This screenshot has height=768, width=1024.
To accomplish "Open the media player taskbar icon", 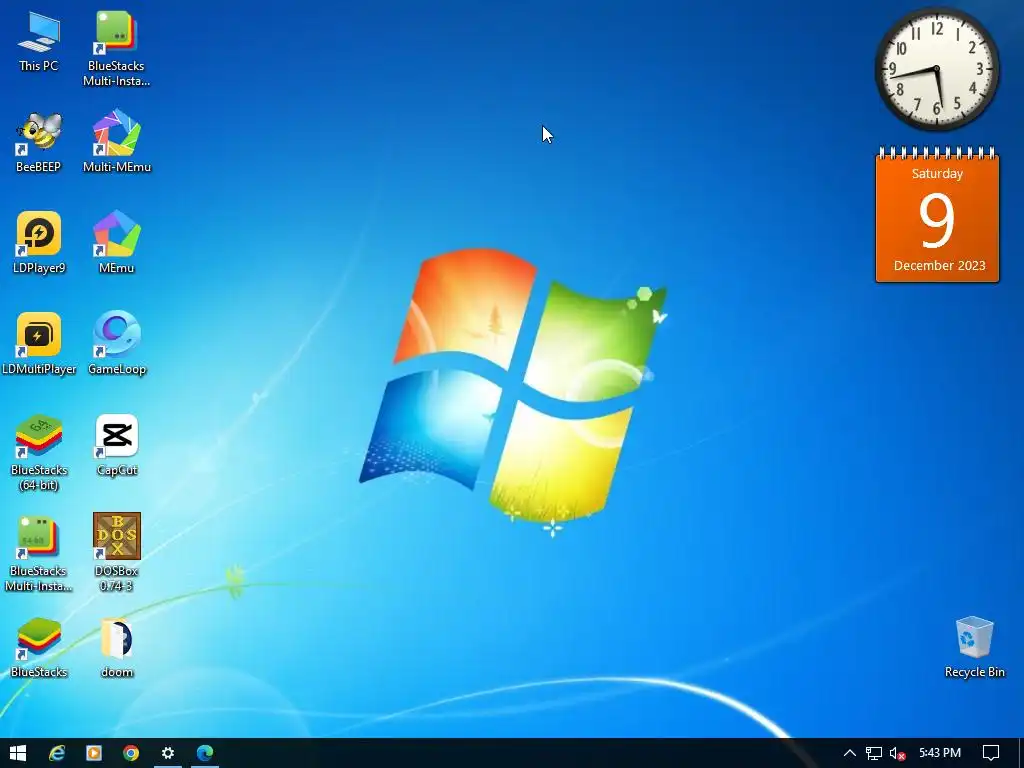I will pyautogui.click(x=94, y=753).
